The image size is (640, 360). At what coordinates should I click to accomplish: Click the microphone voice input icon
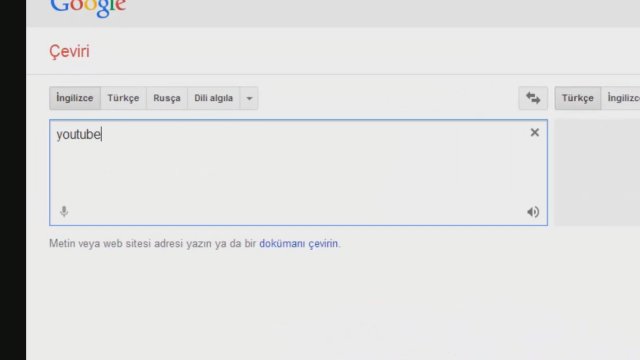pyautogui.click(x=64, y=211)
